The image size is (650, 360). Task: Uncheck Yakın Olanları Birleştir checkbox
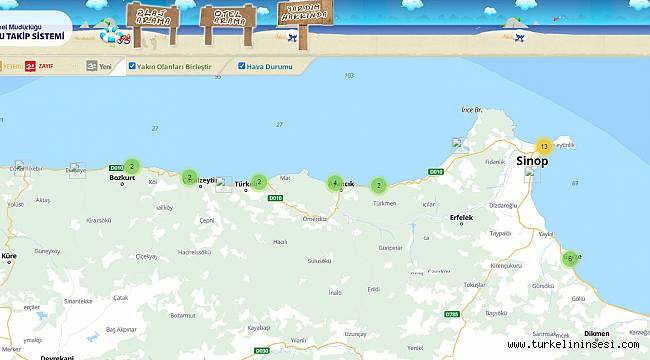[132, 66]
